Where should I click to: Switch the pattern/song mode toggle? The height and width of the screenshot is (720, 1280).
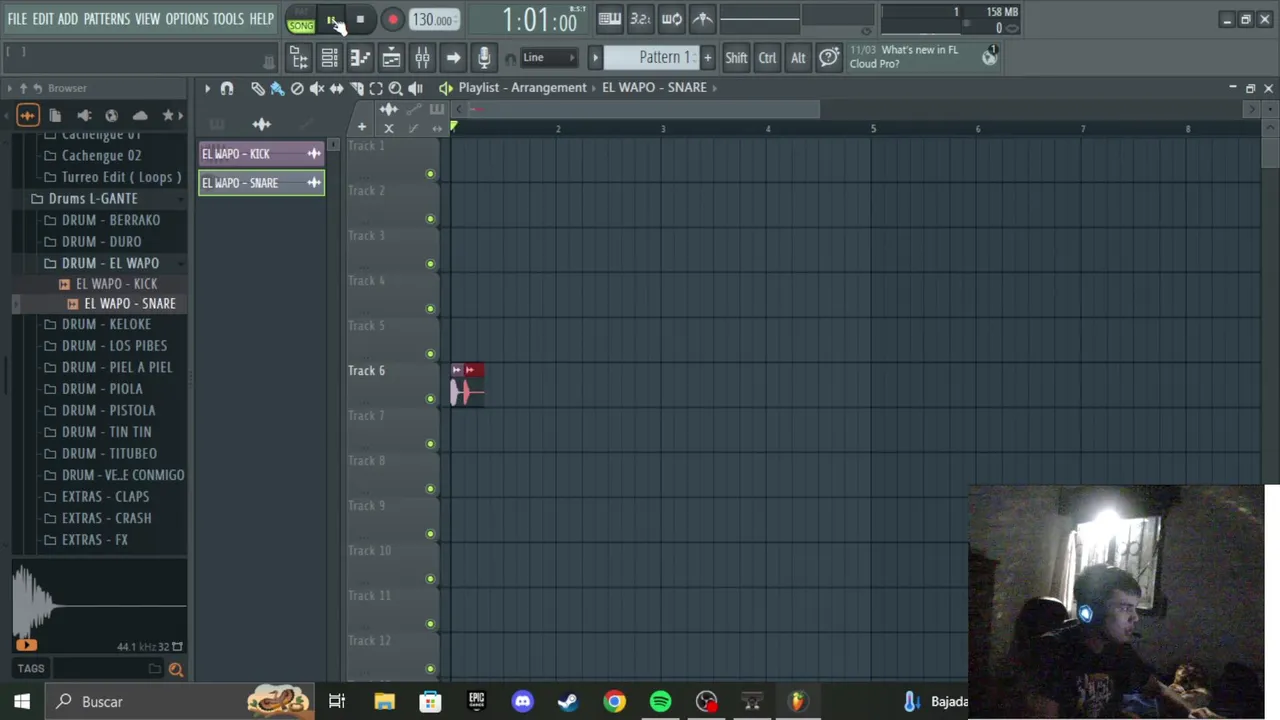(300, 20)
